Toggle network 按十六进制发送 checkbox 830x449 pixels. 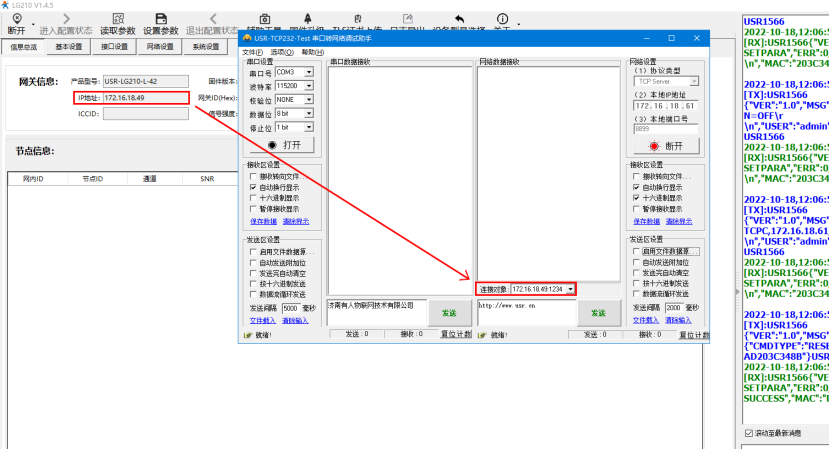636,283
